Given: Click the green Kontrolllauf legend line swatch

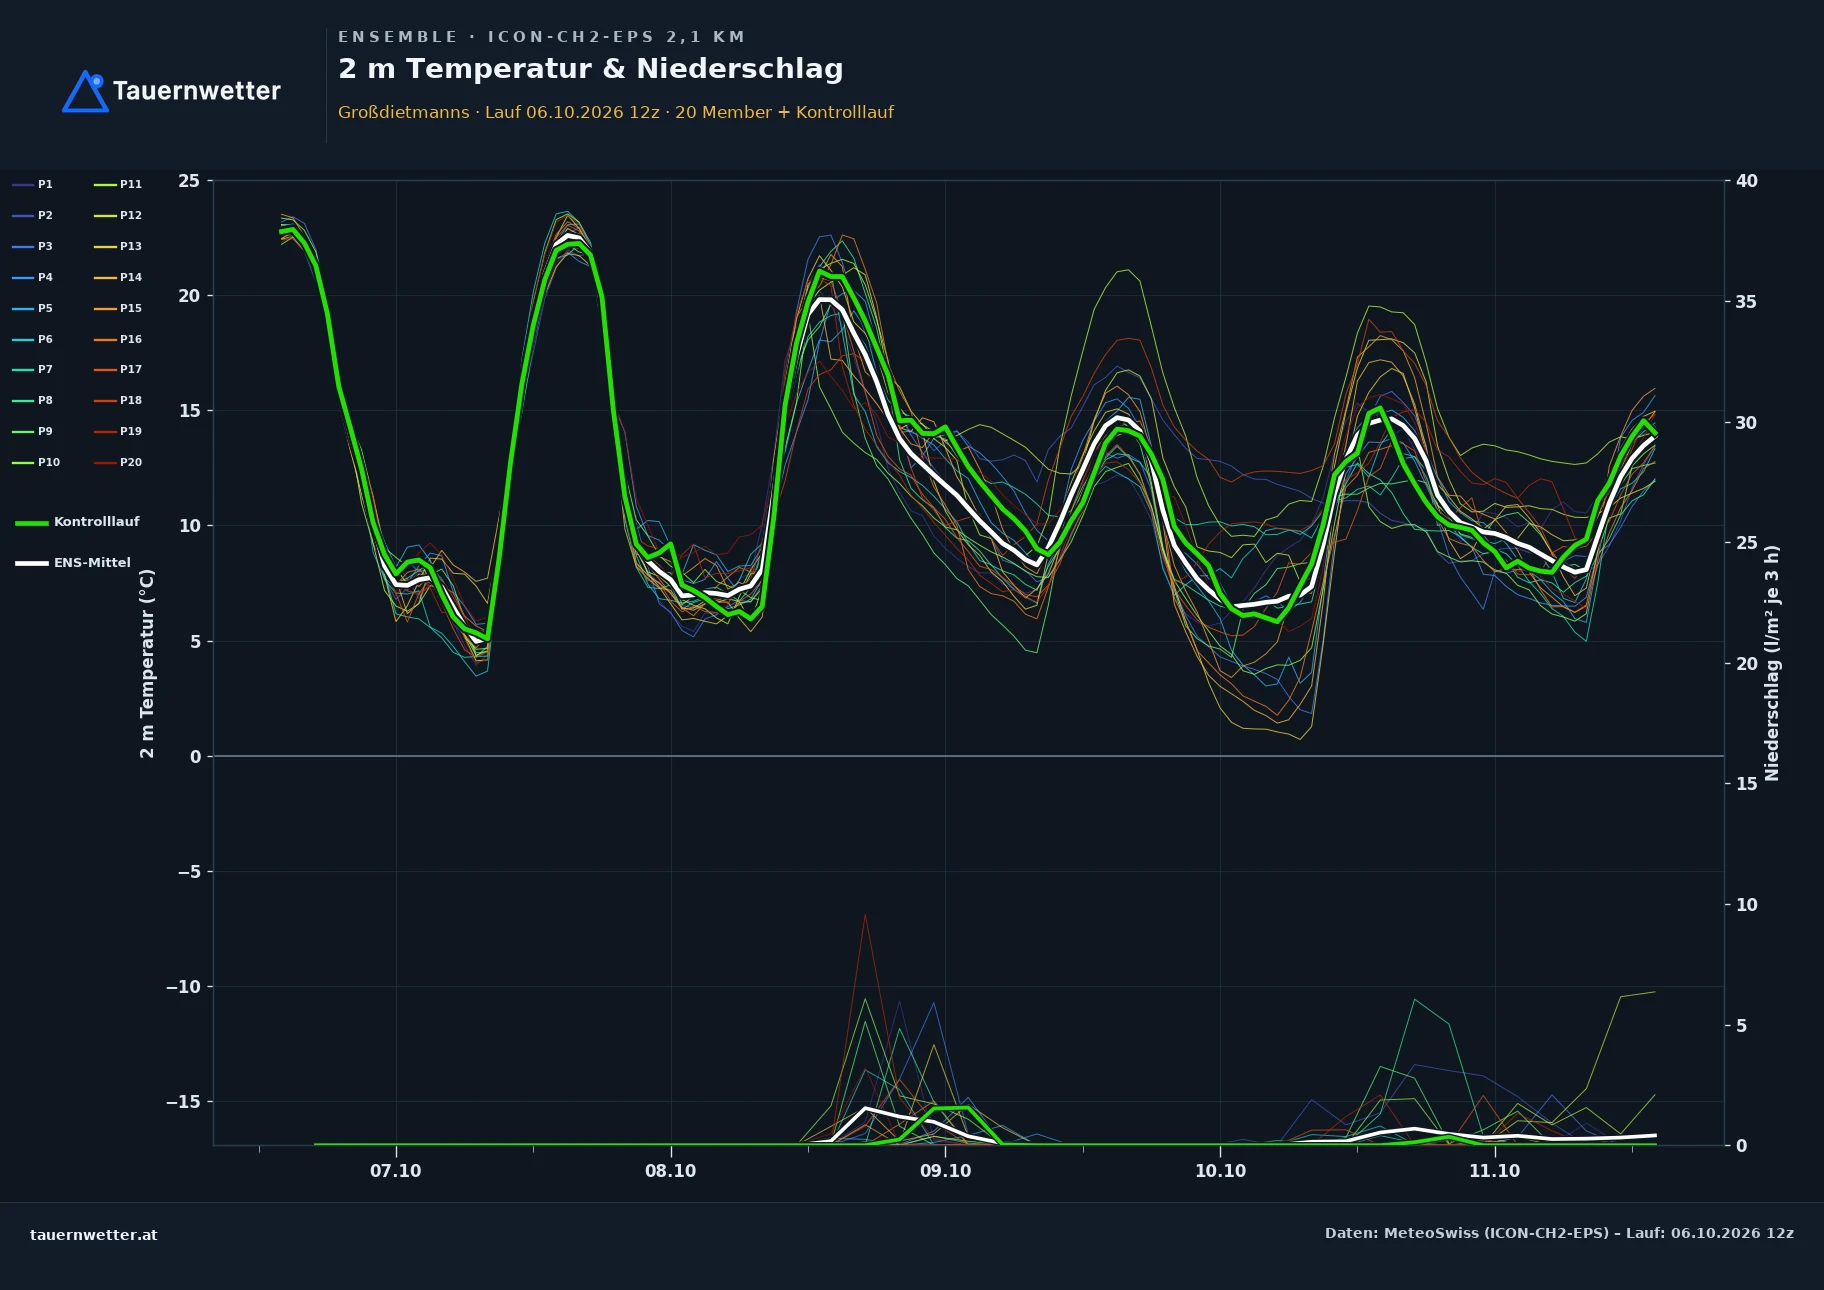Looking at the screenshot, I should click(x=32, y=523).
